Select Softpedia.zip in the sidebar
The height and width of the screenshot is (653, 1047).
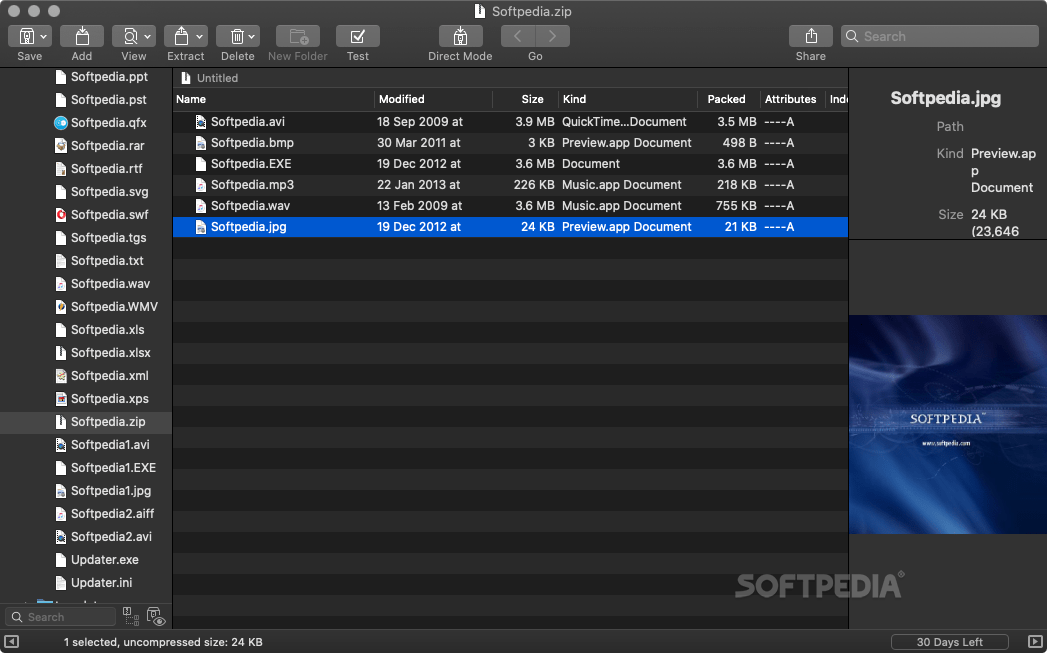pyautogui.click(x=86, y=422)
